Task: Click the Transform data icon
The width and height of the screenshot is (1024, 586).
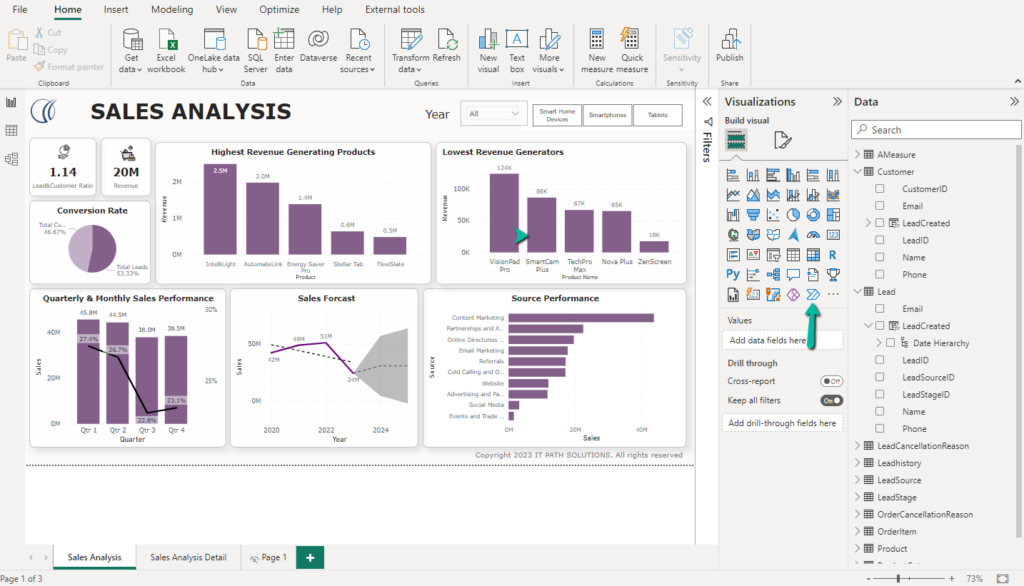Action: click(x=410, y=40)
